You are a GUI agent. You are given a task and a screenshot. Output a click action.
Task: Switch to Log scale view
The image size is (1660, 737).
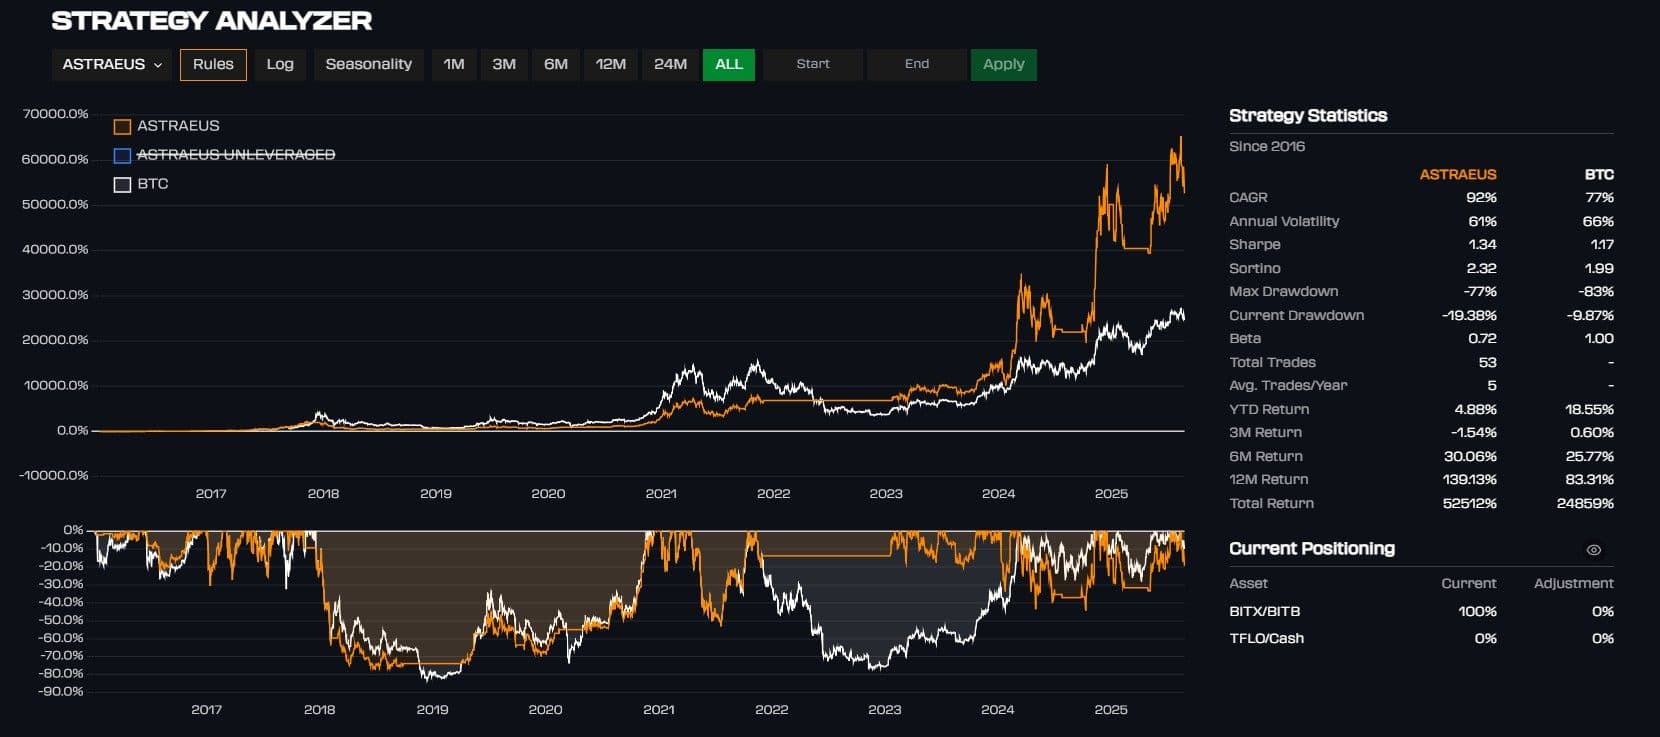click(x=280, y=64)
